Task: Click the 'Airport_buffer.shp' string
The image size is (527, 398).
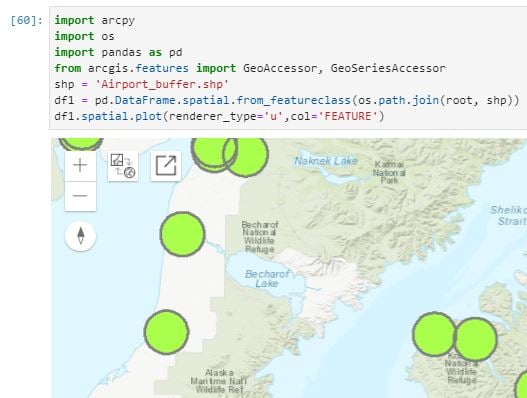Action: coord(162,84)
